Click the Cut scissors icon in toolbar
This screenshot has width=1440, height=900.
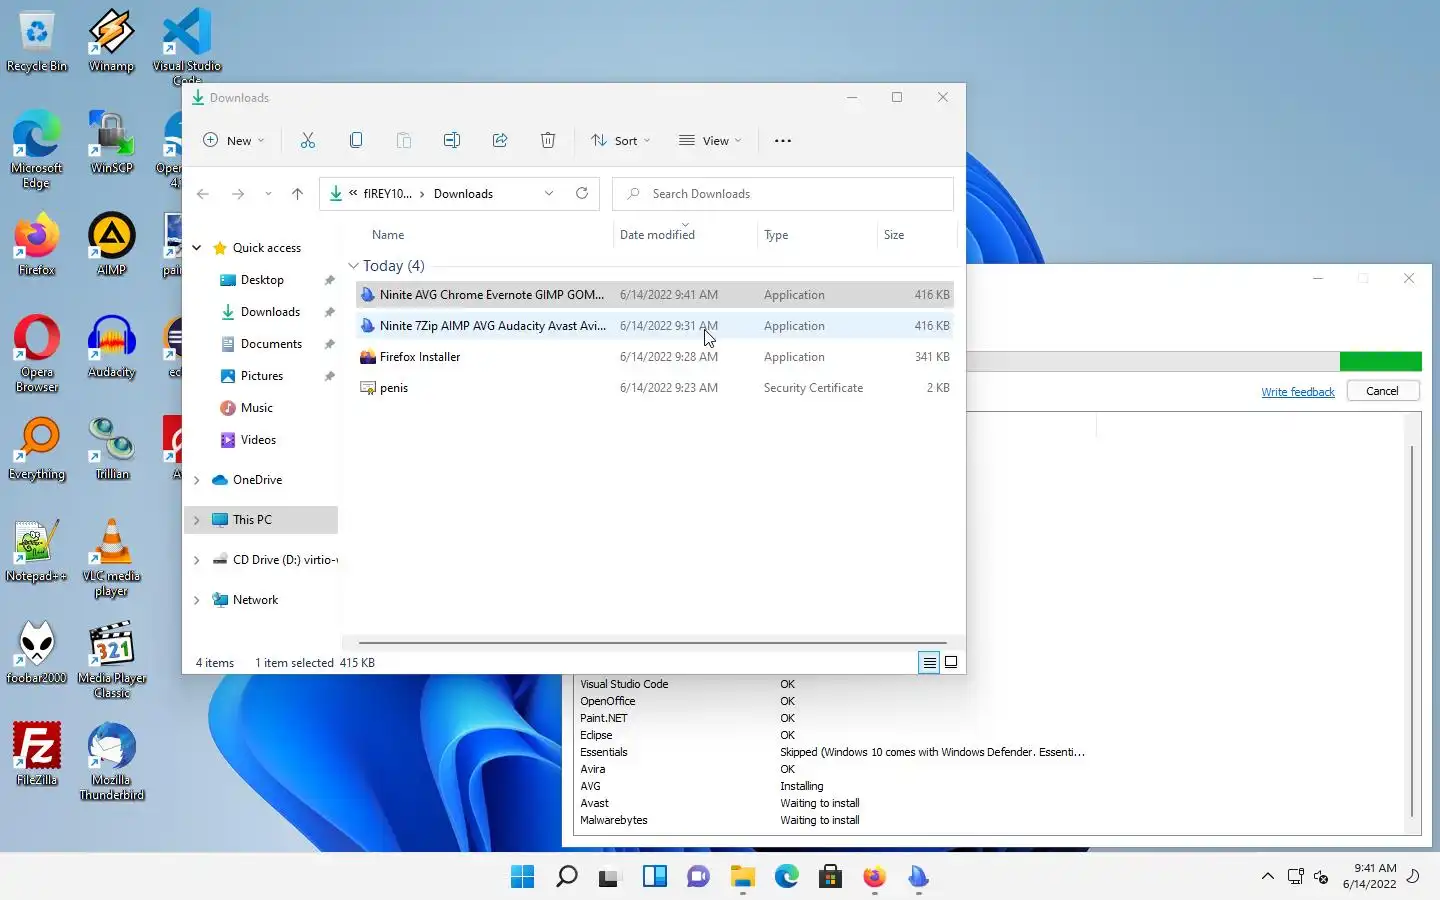pos(308,140)
